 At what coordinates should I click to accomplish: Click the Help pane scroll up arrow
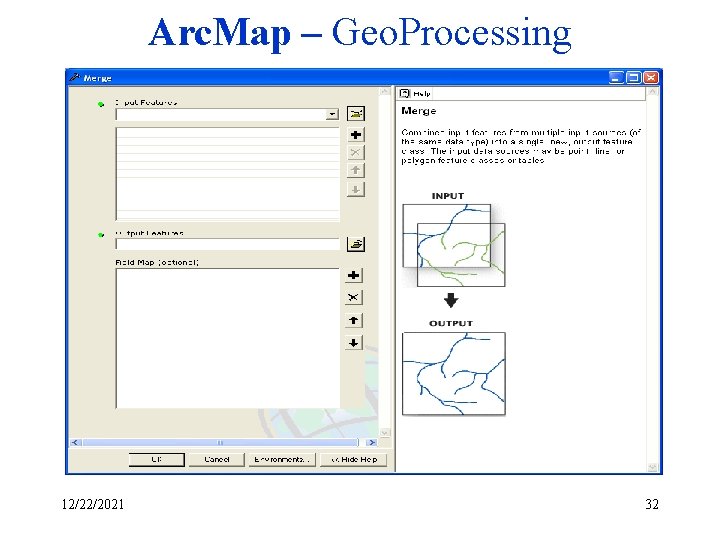(652, 92)
